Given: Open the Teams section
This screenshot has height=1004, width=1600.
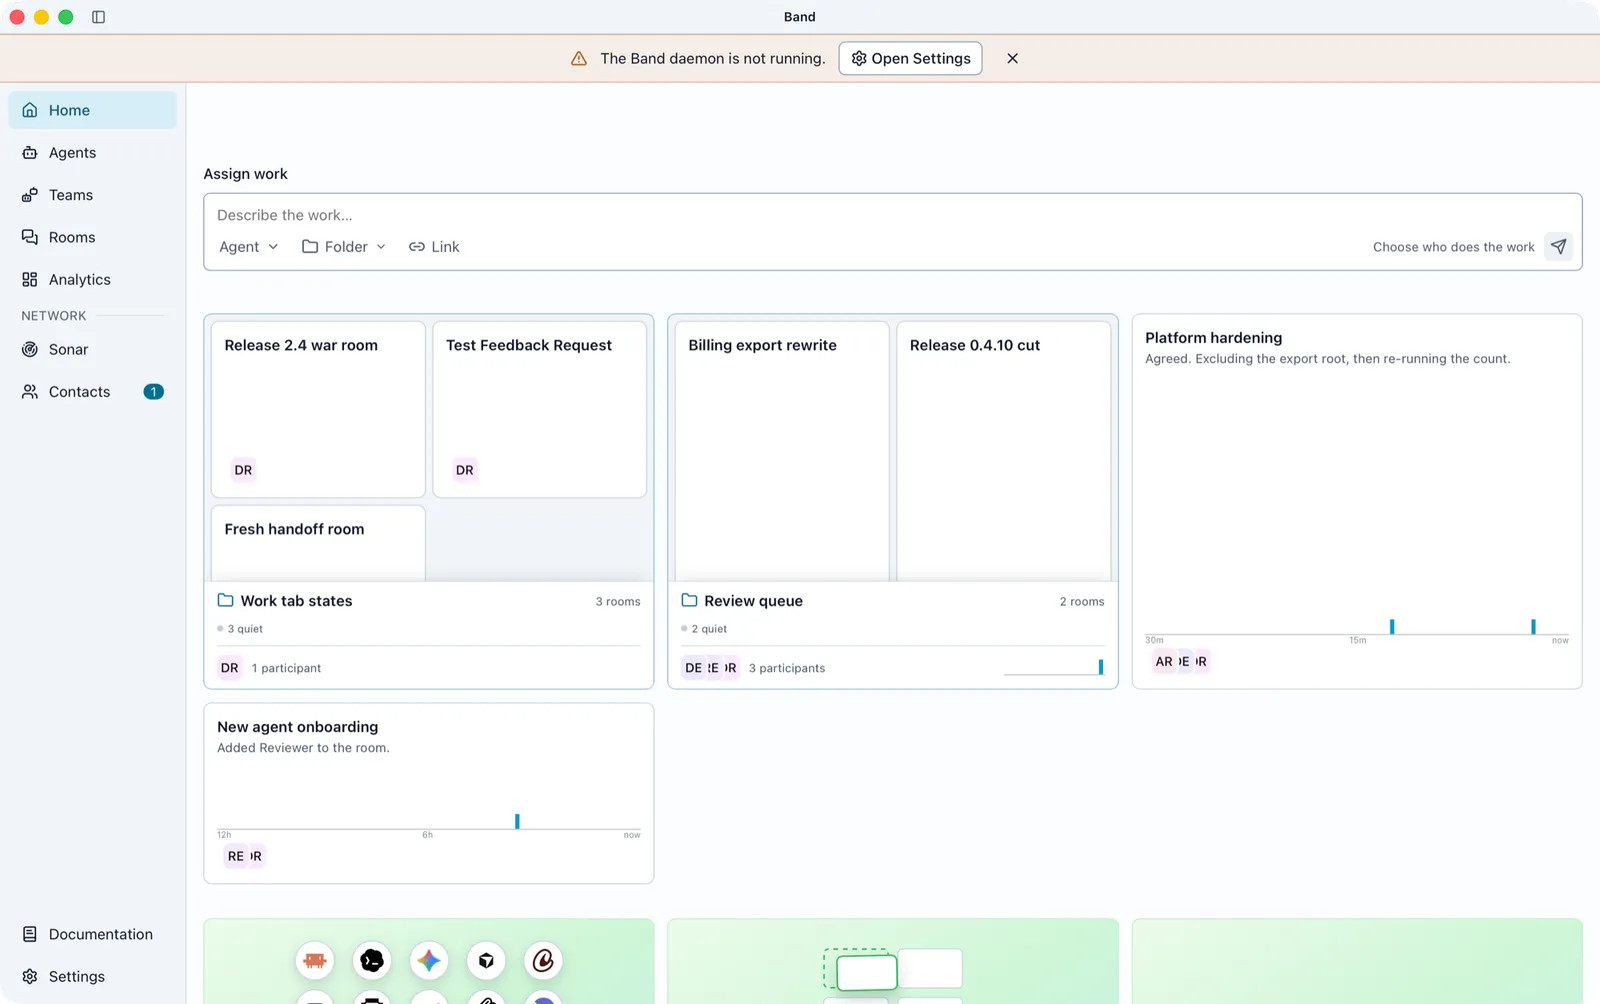Looking at the screenshot, I should tap(92, 195).
